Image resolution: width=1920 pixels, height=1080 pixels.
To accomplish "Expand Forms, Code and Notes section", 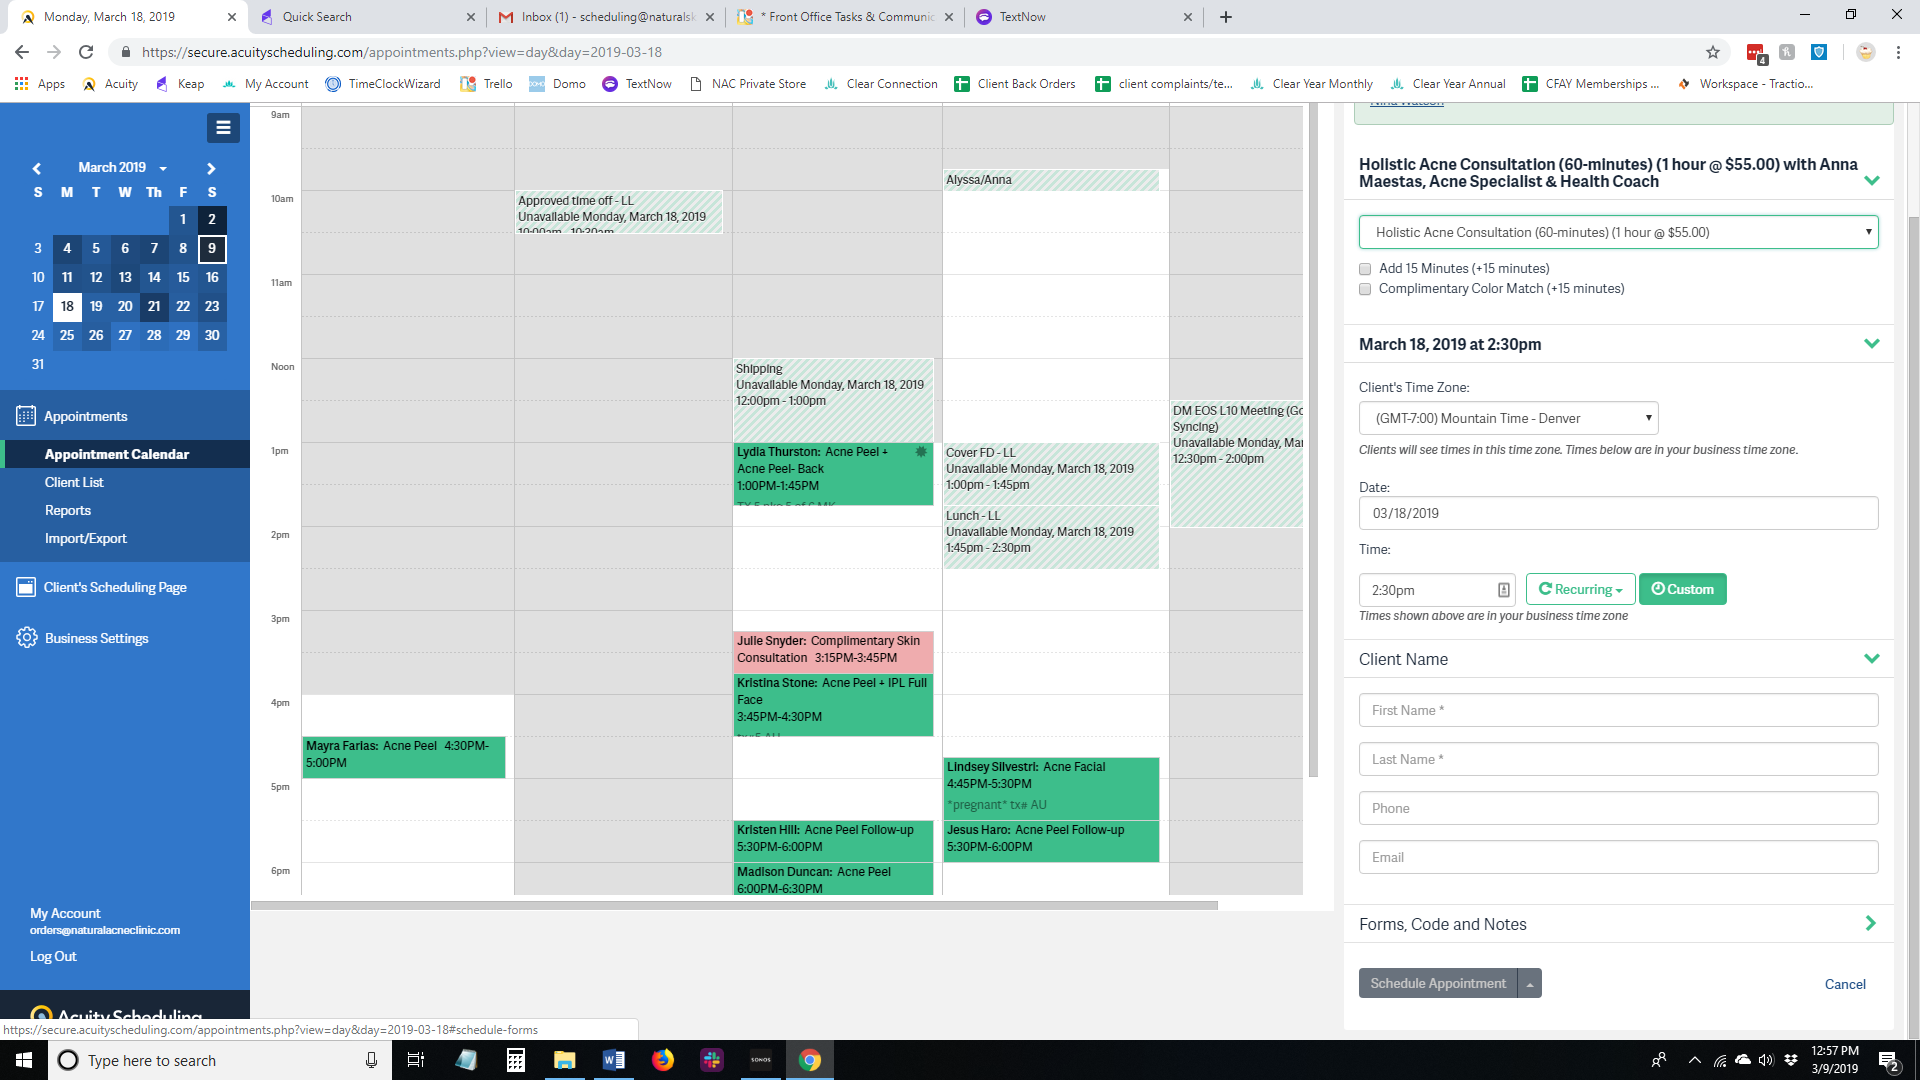I will coord(1870,923).
